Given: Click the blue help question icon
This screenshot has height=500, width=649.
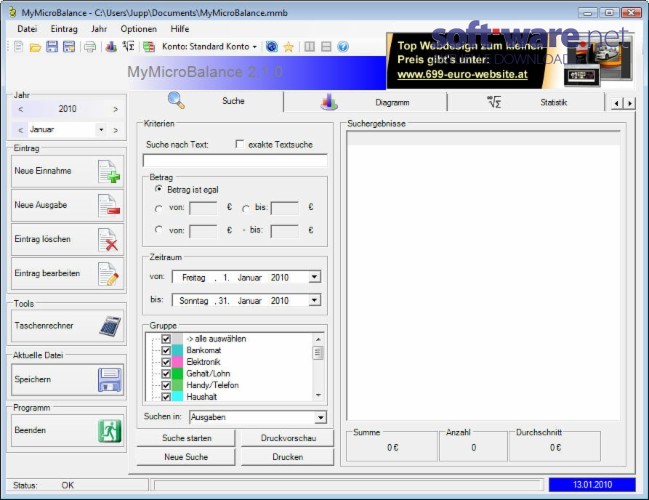Looking at the screenshot, I should pos(343,46).
